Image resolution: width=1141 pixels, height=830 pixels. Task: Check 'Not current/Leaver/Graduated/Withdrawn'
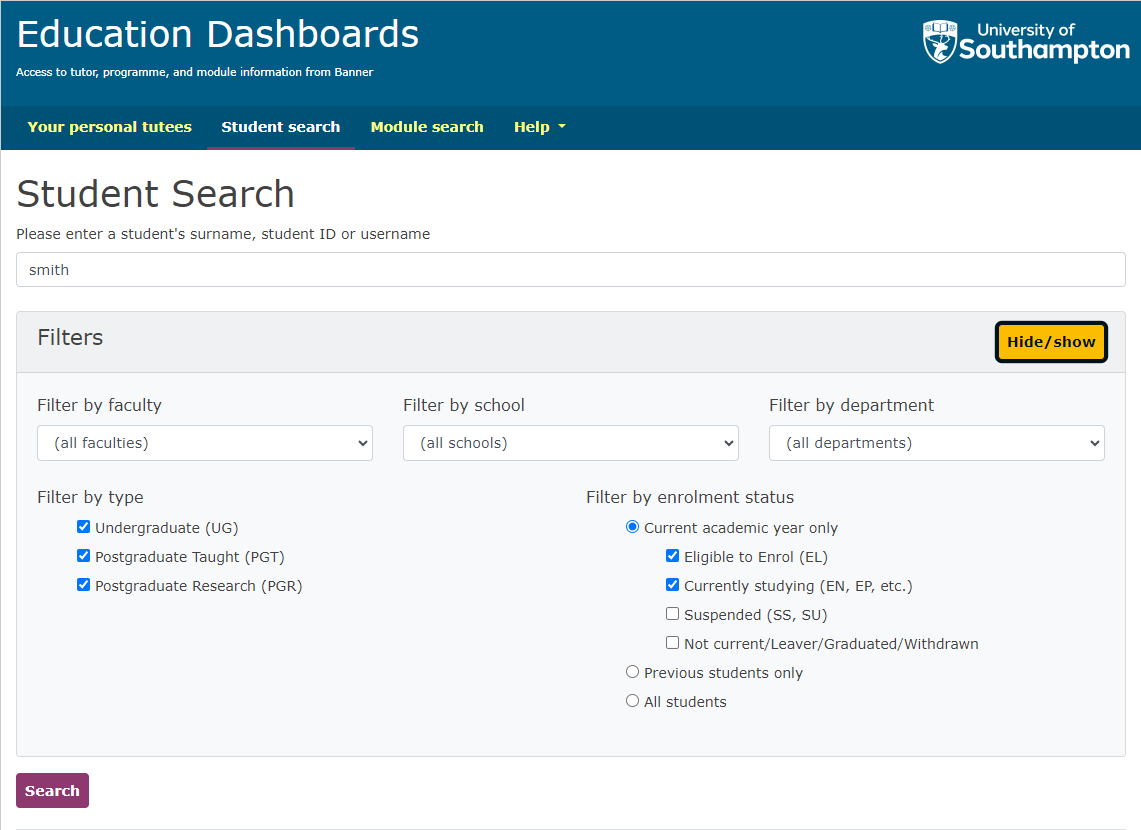[672, 642]
